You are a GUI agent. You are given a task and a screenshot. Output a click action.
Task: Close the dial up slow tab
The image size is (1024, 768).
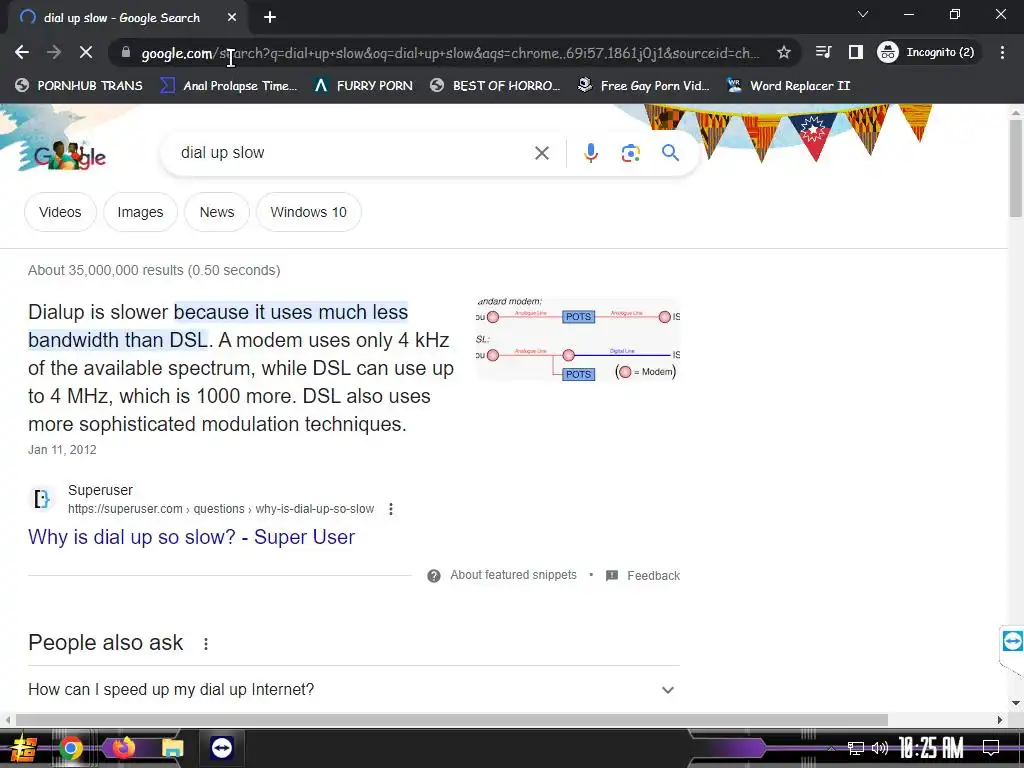pos(232,18)
